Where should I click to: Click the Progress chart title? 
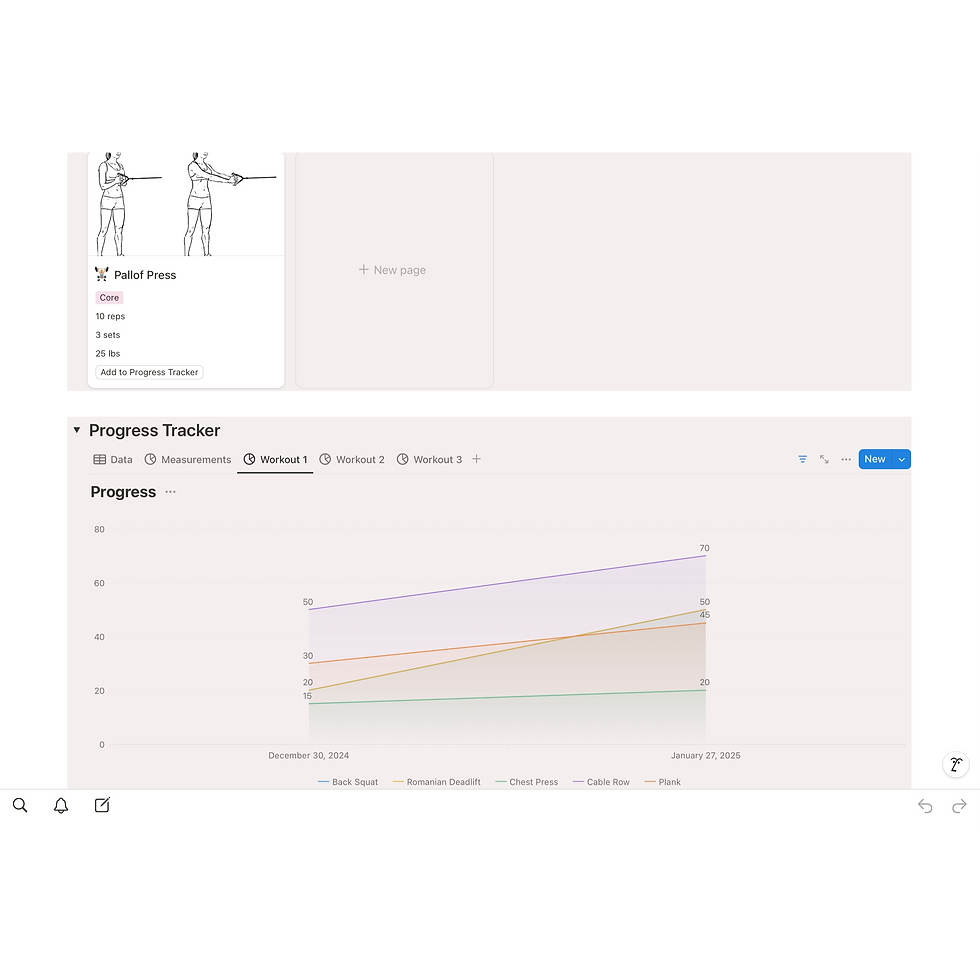click(123, 492)
